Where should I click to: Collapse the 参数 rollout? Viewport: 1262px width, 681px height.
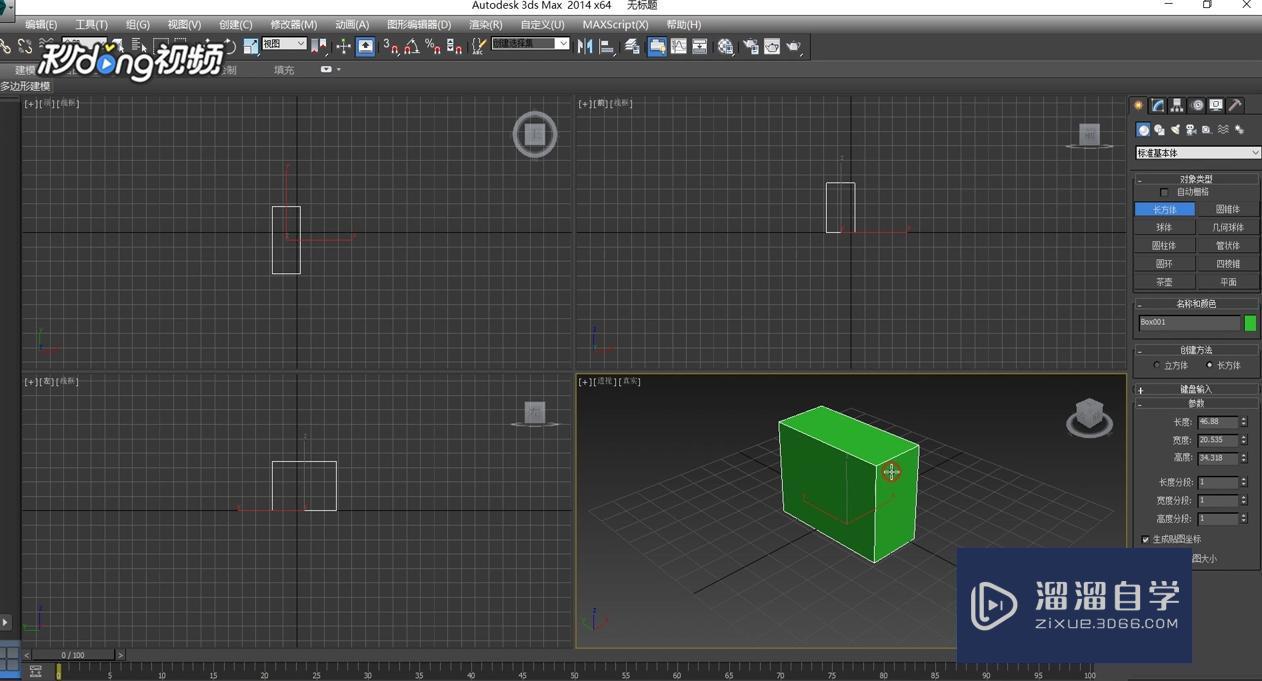coord(1196,403)
